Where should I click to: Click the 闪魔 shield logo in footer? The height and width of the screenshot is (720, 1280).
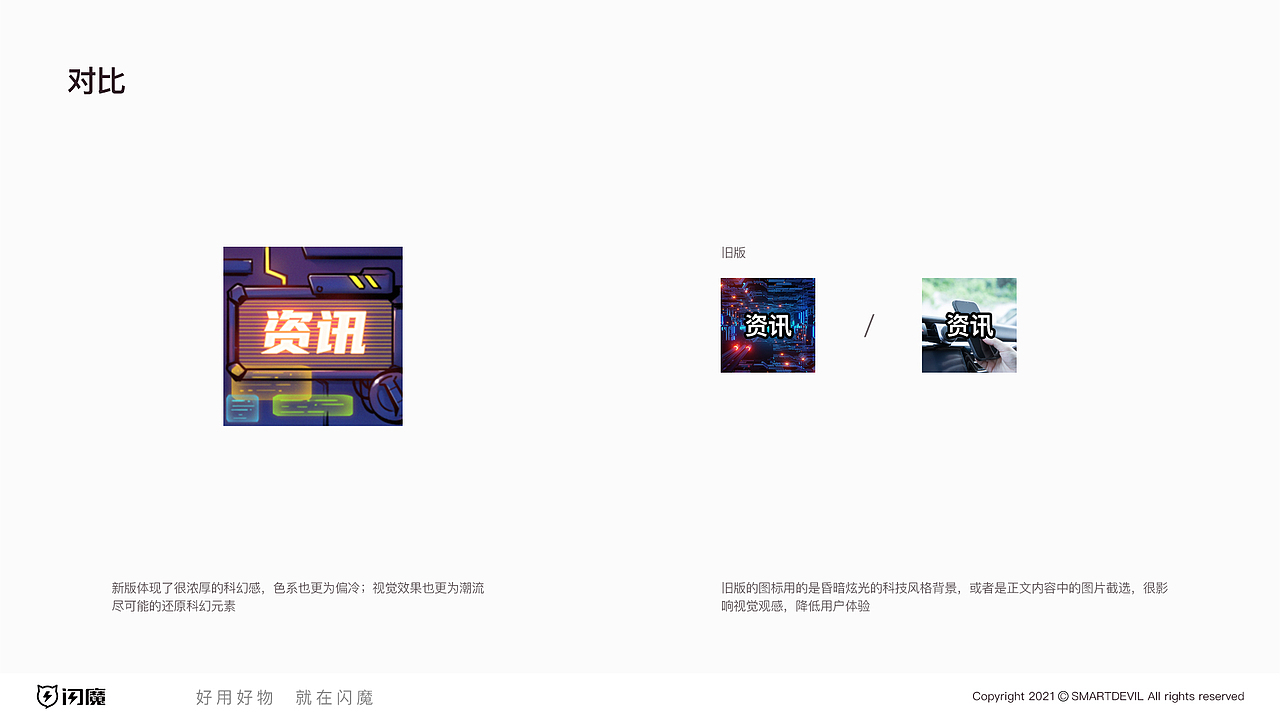71,697
